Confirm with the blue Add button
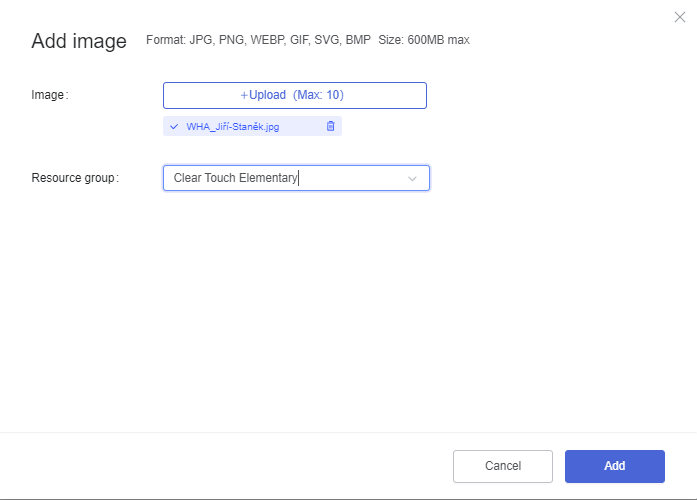Image resolution: width=697 pixels, height=500 pixels. (x=615, y=466)
